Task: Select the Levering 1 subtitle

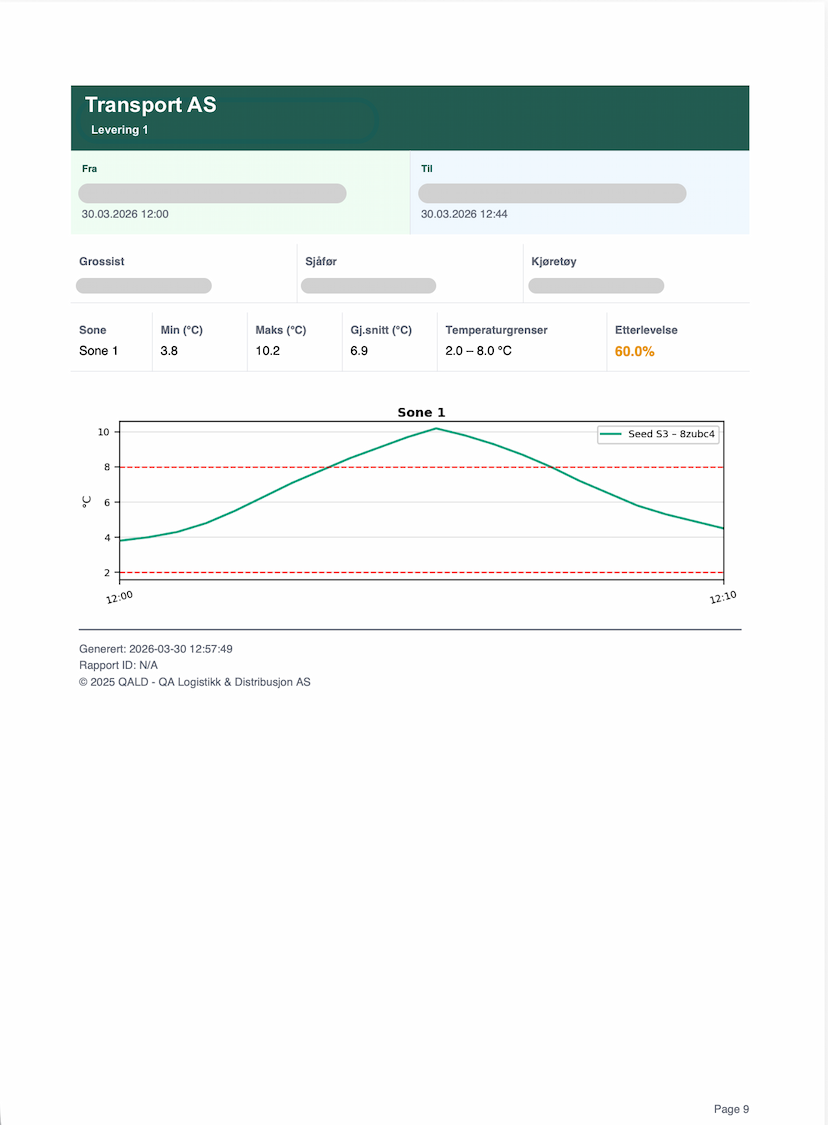Action: [x=119, y=130]
